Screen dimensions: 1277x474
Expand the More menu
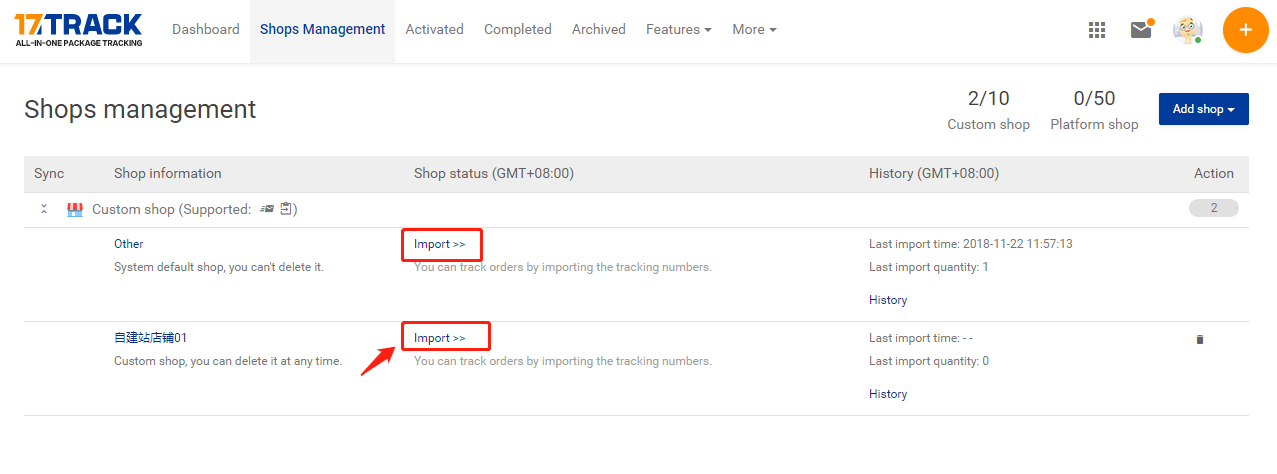tap(754, 30)
